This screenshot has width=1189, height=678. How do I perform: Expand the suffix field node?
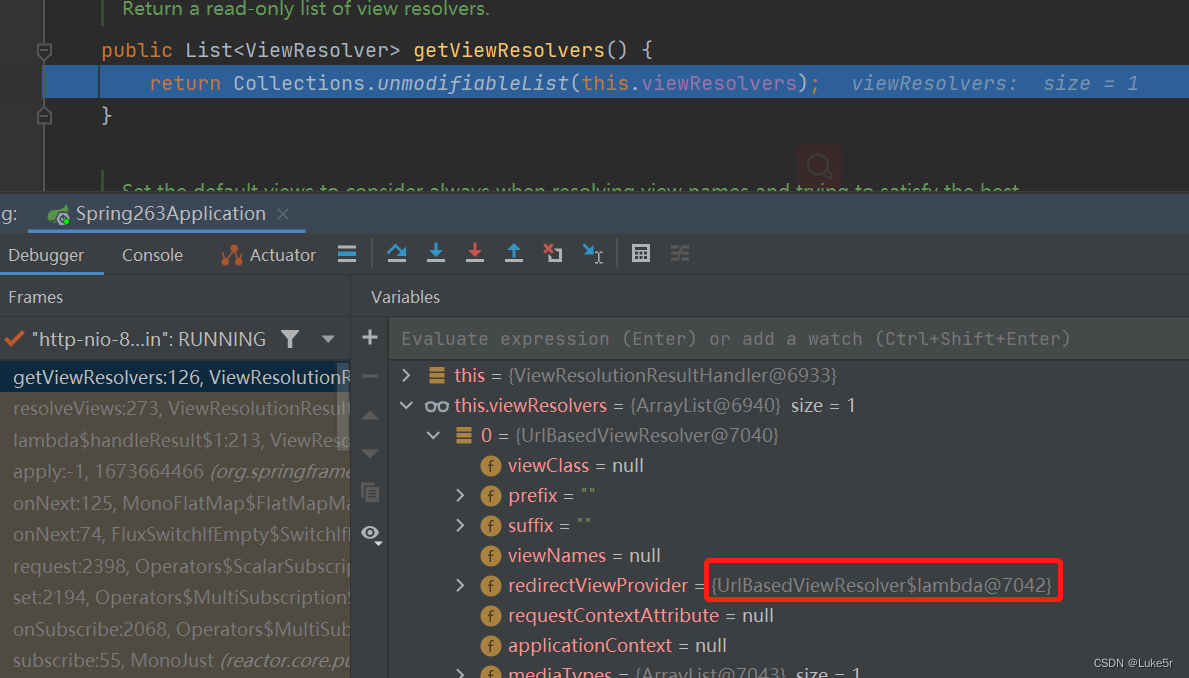coord(460,525)
